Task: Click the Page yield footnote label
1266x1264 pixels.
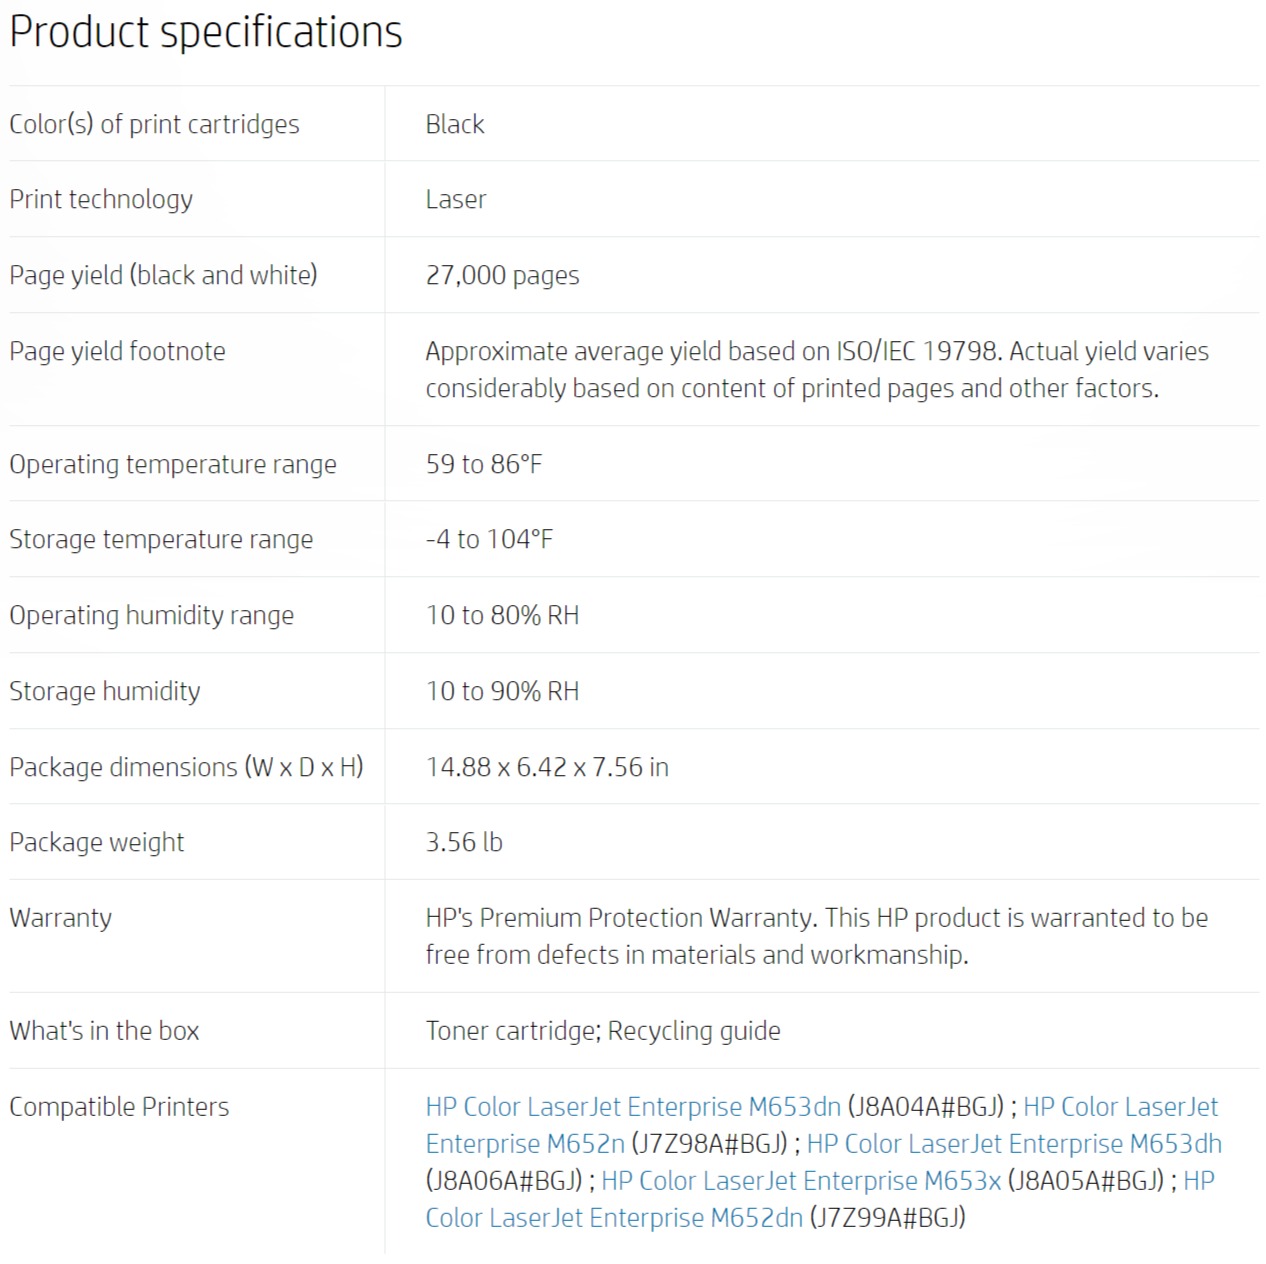Action: (x=117, y=351)
